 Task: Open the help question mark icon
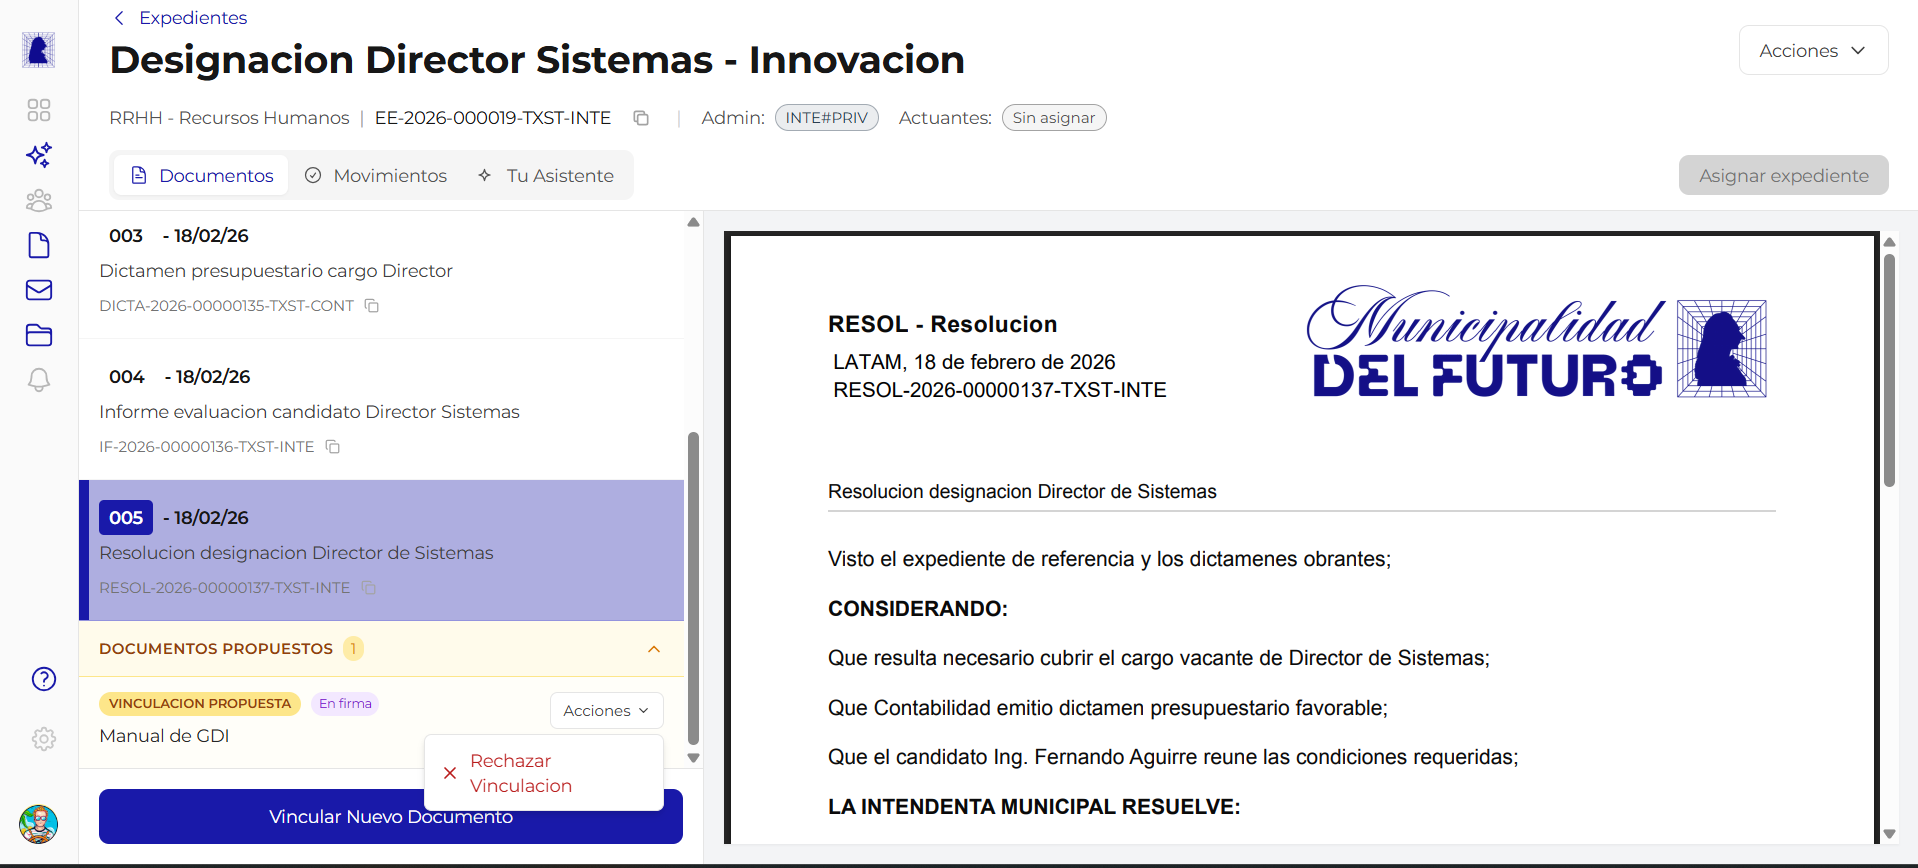click(44, 679)
